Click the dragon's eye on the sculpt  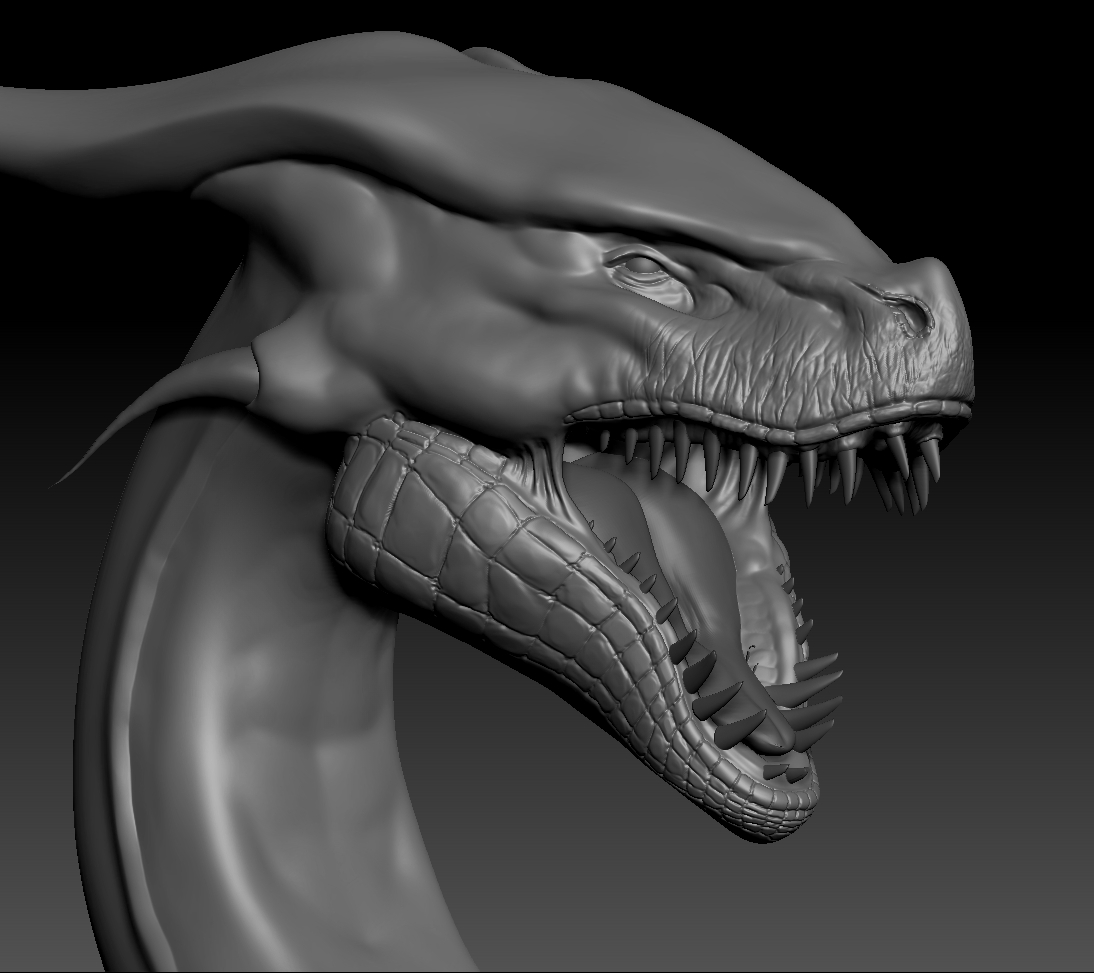point(642,266)
